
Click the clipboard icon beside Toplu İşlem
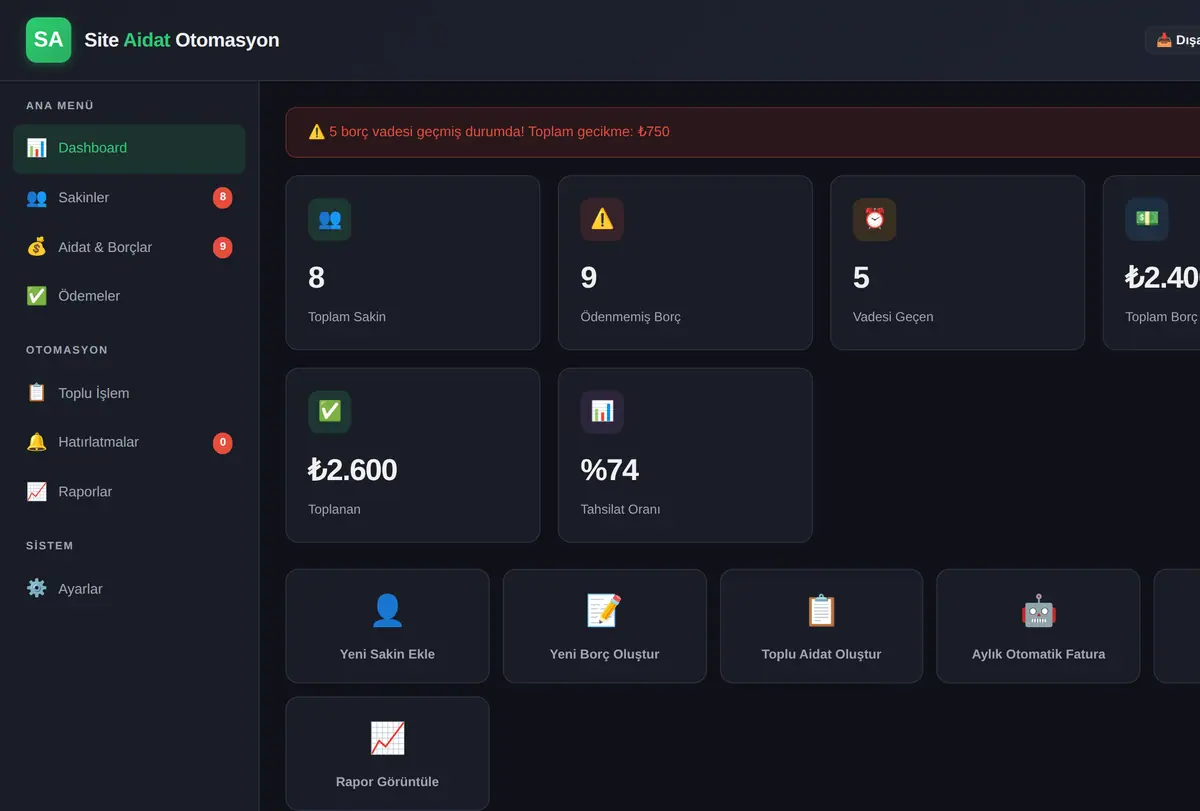tap(37, 393)
